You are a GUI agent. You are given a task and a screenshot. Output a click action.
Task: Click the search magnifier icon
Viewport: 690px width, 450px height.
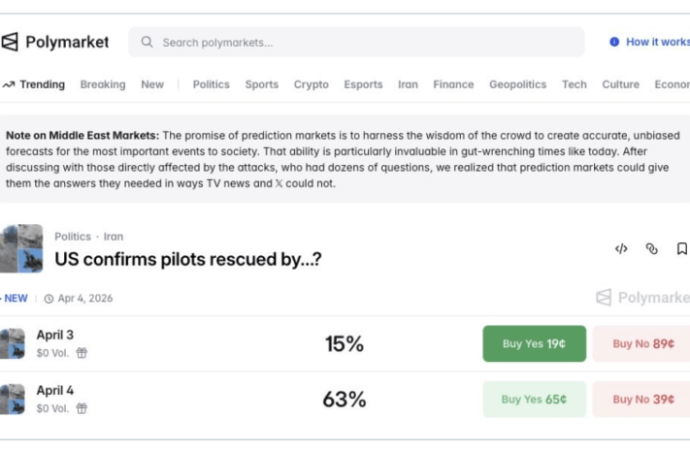pos(147,42)
